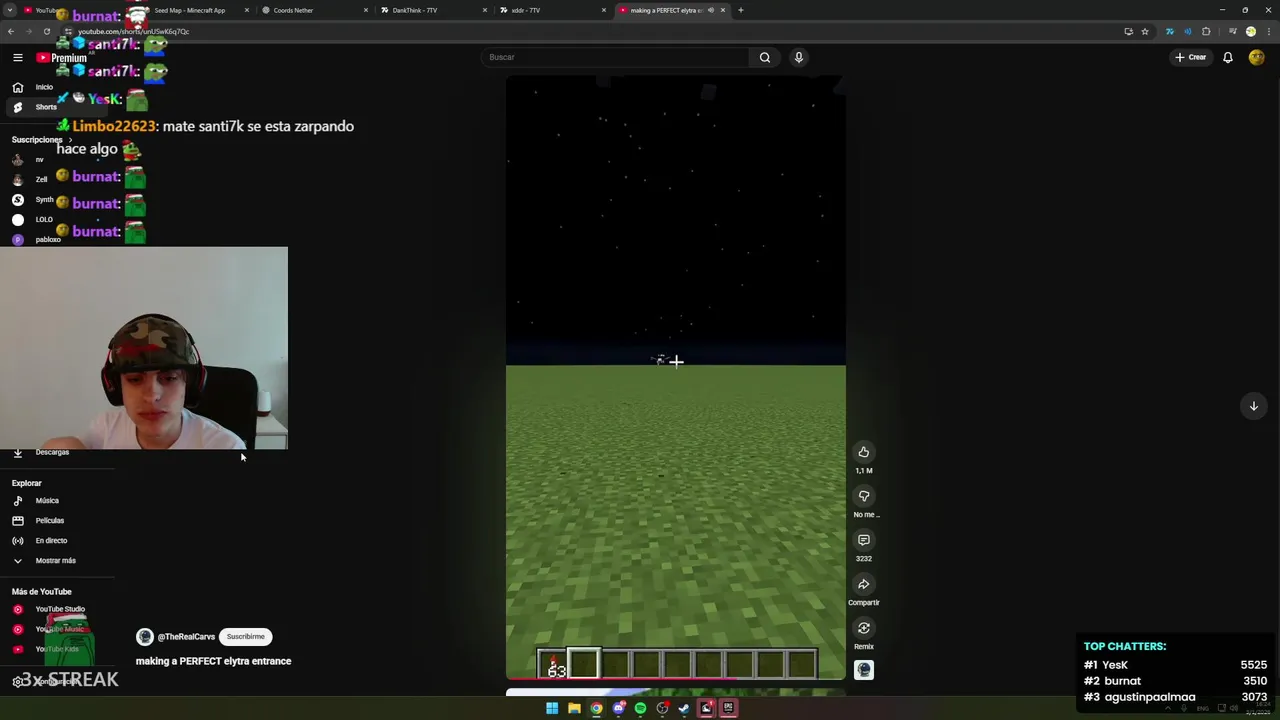Open the YouTube account avatar menu
Image resolution: width=1280 pixels, height=720 pixels.
1257,57
